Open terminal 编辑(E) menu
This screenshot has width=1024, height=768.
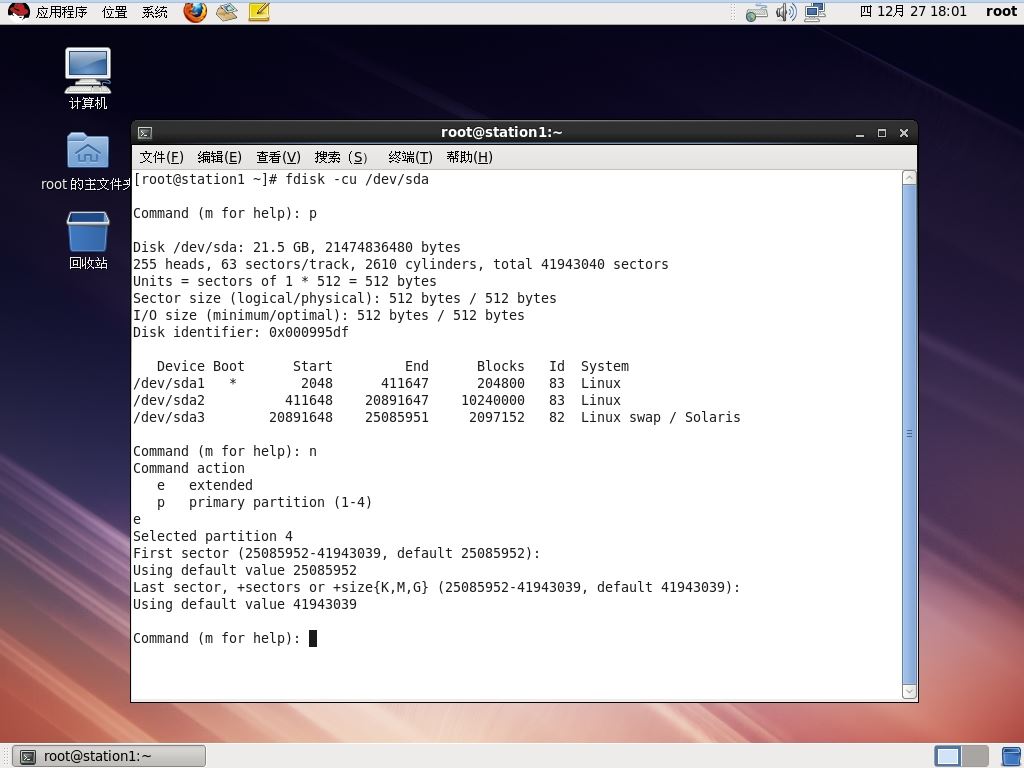point(219,157)
